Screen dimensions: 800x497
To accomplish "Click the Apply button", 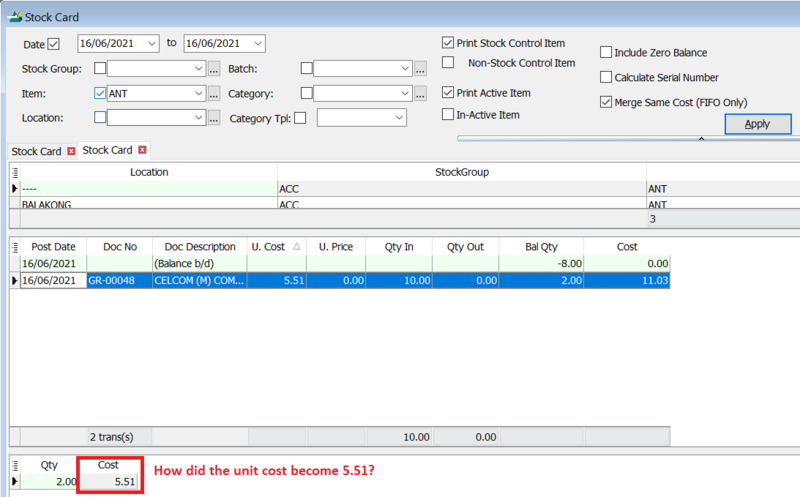I will pyautogui.click(x=756, y=124).
